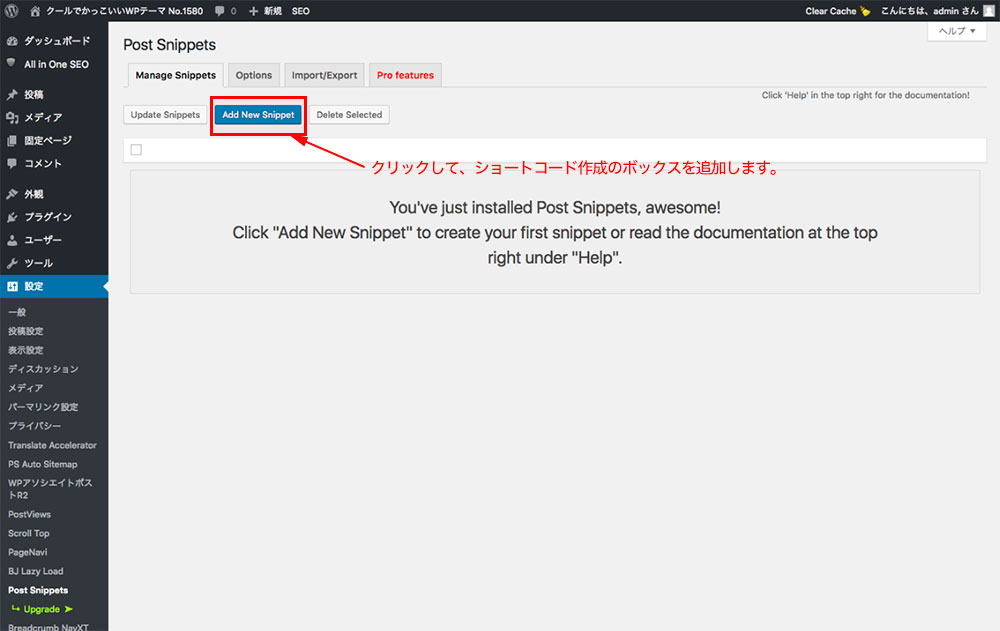Open ユーザー menu item

(x=43, y=240)
